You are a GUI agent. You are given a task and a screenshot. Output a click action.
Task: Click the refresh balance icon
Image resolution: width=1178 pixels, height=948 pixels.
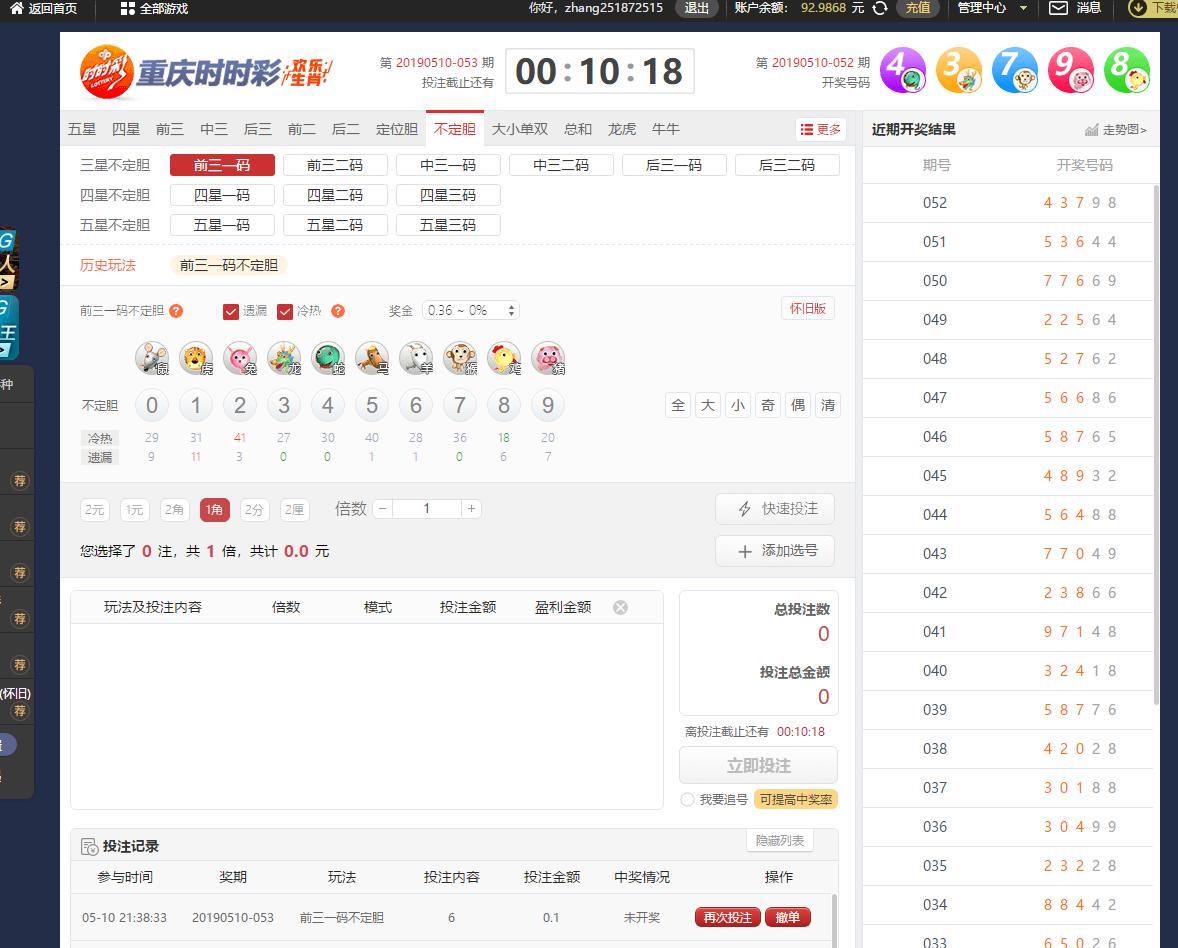[x=880, y=8]
